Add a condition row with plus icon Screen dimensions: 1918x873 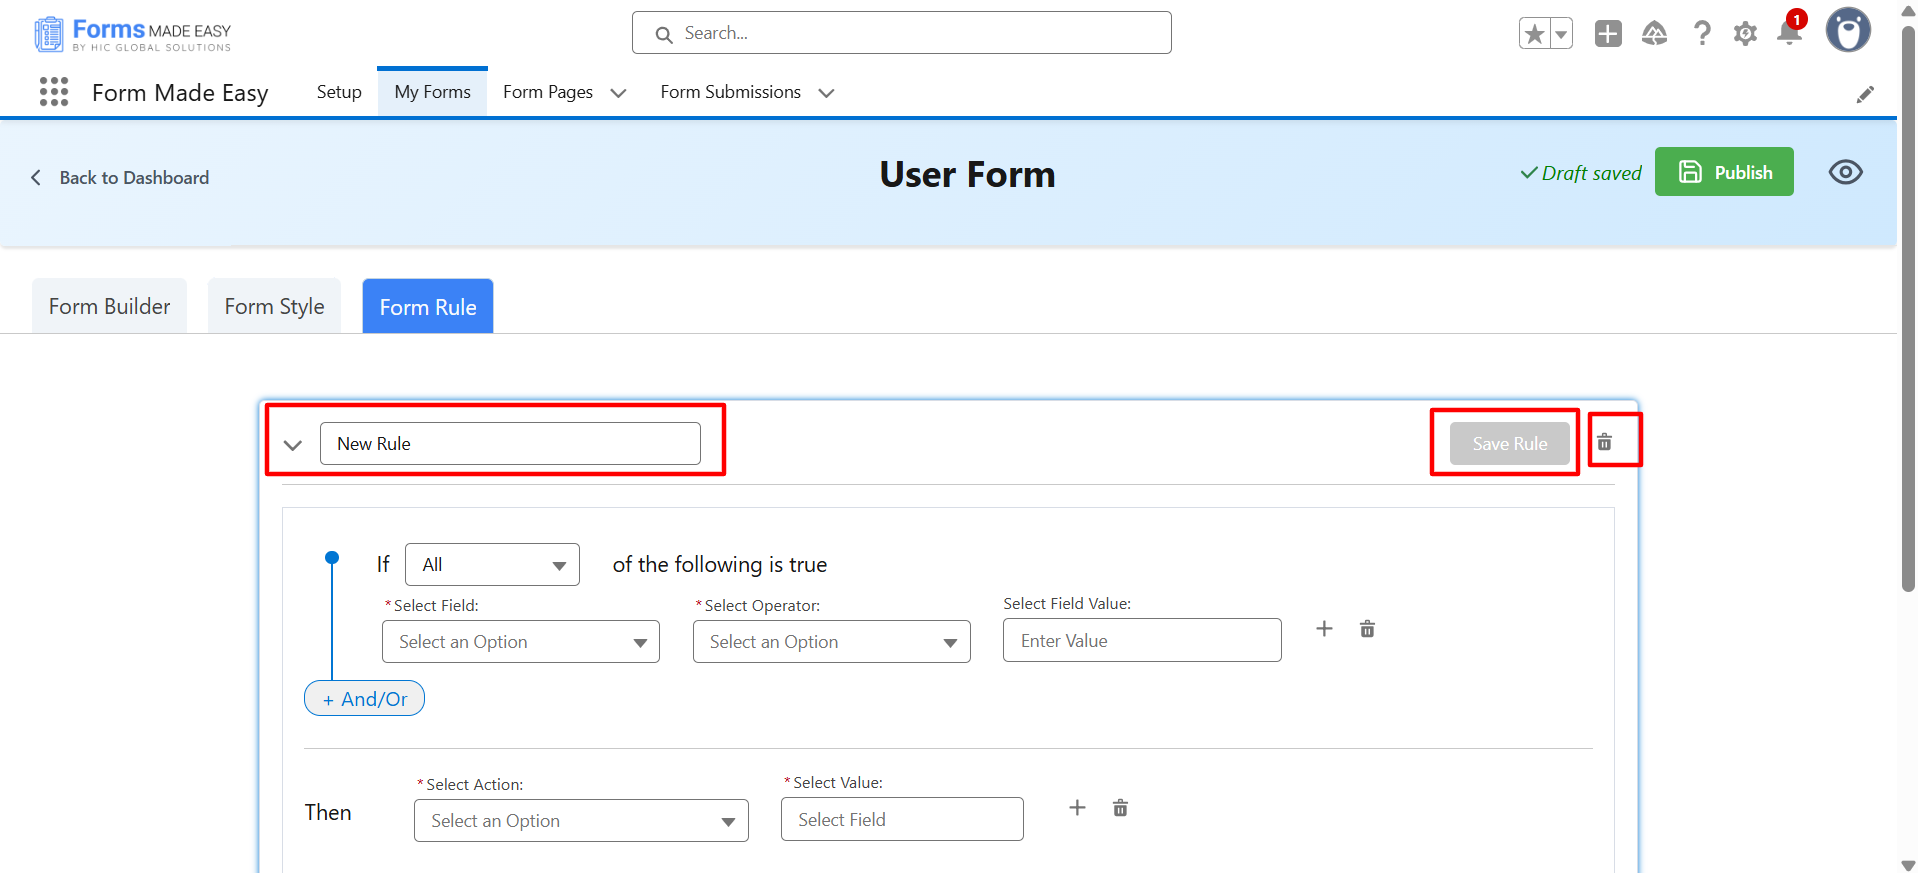(x=1324, y=629)
